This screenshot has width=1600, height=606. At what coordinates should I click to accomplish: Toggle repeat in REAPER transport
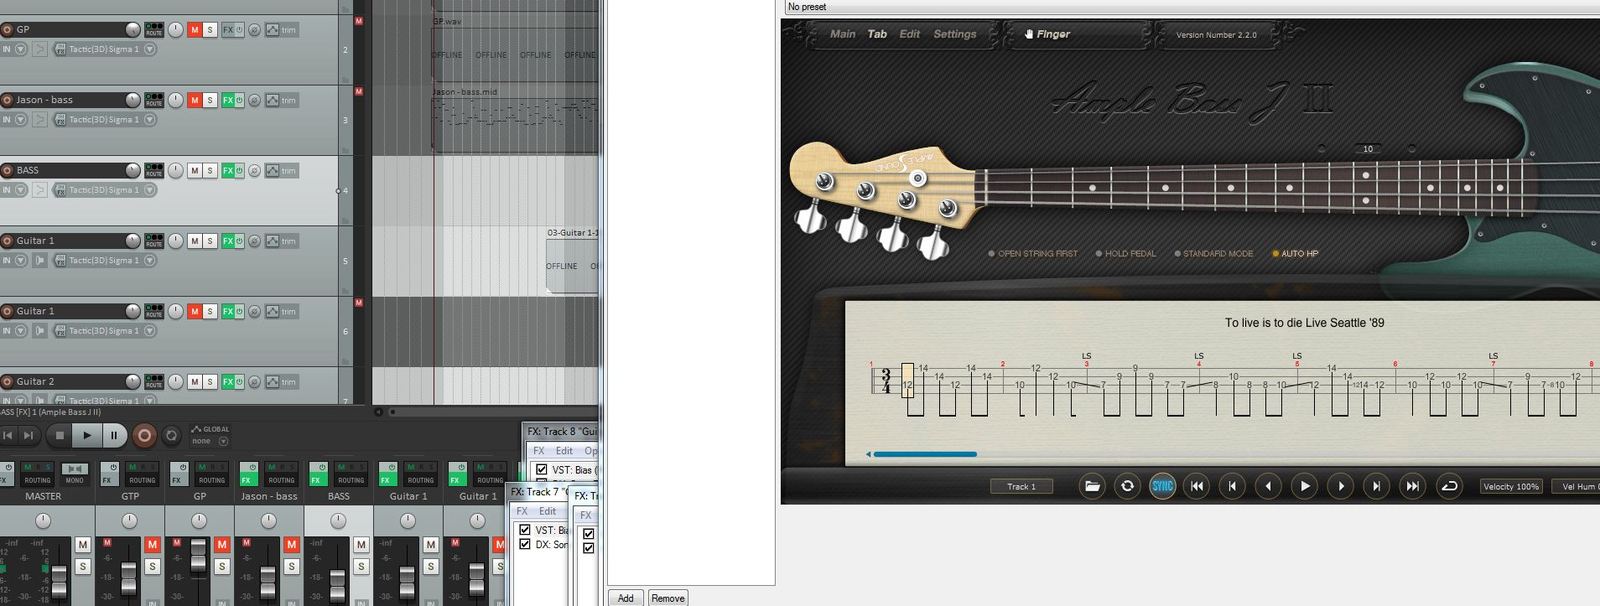(172, 435)
